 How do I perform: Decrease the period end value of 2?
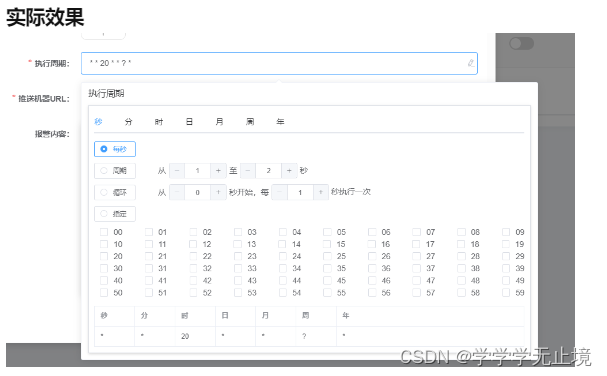248,171
